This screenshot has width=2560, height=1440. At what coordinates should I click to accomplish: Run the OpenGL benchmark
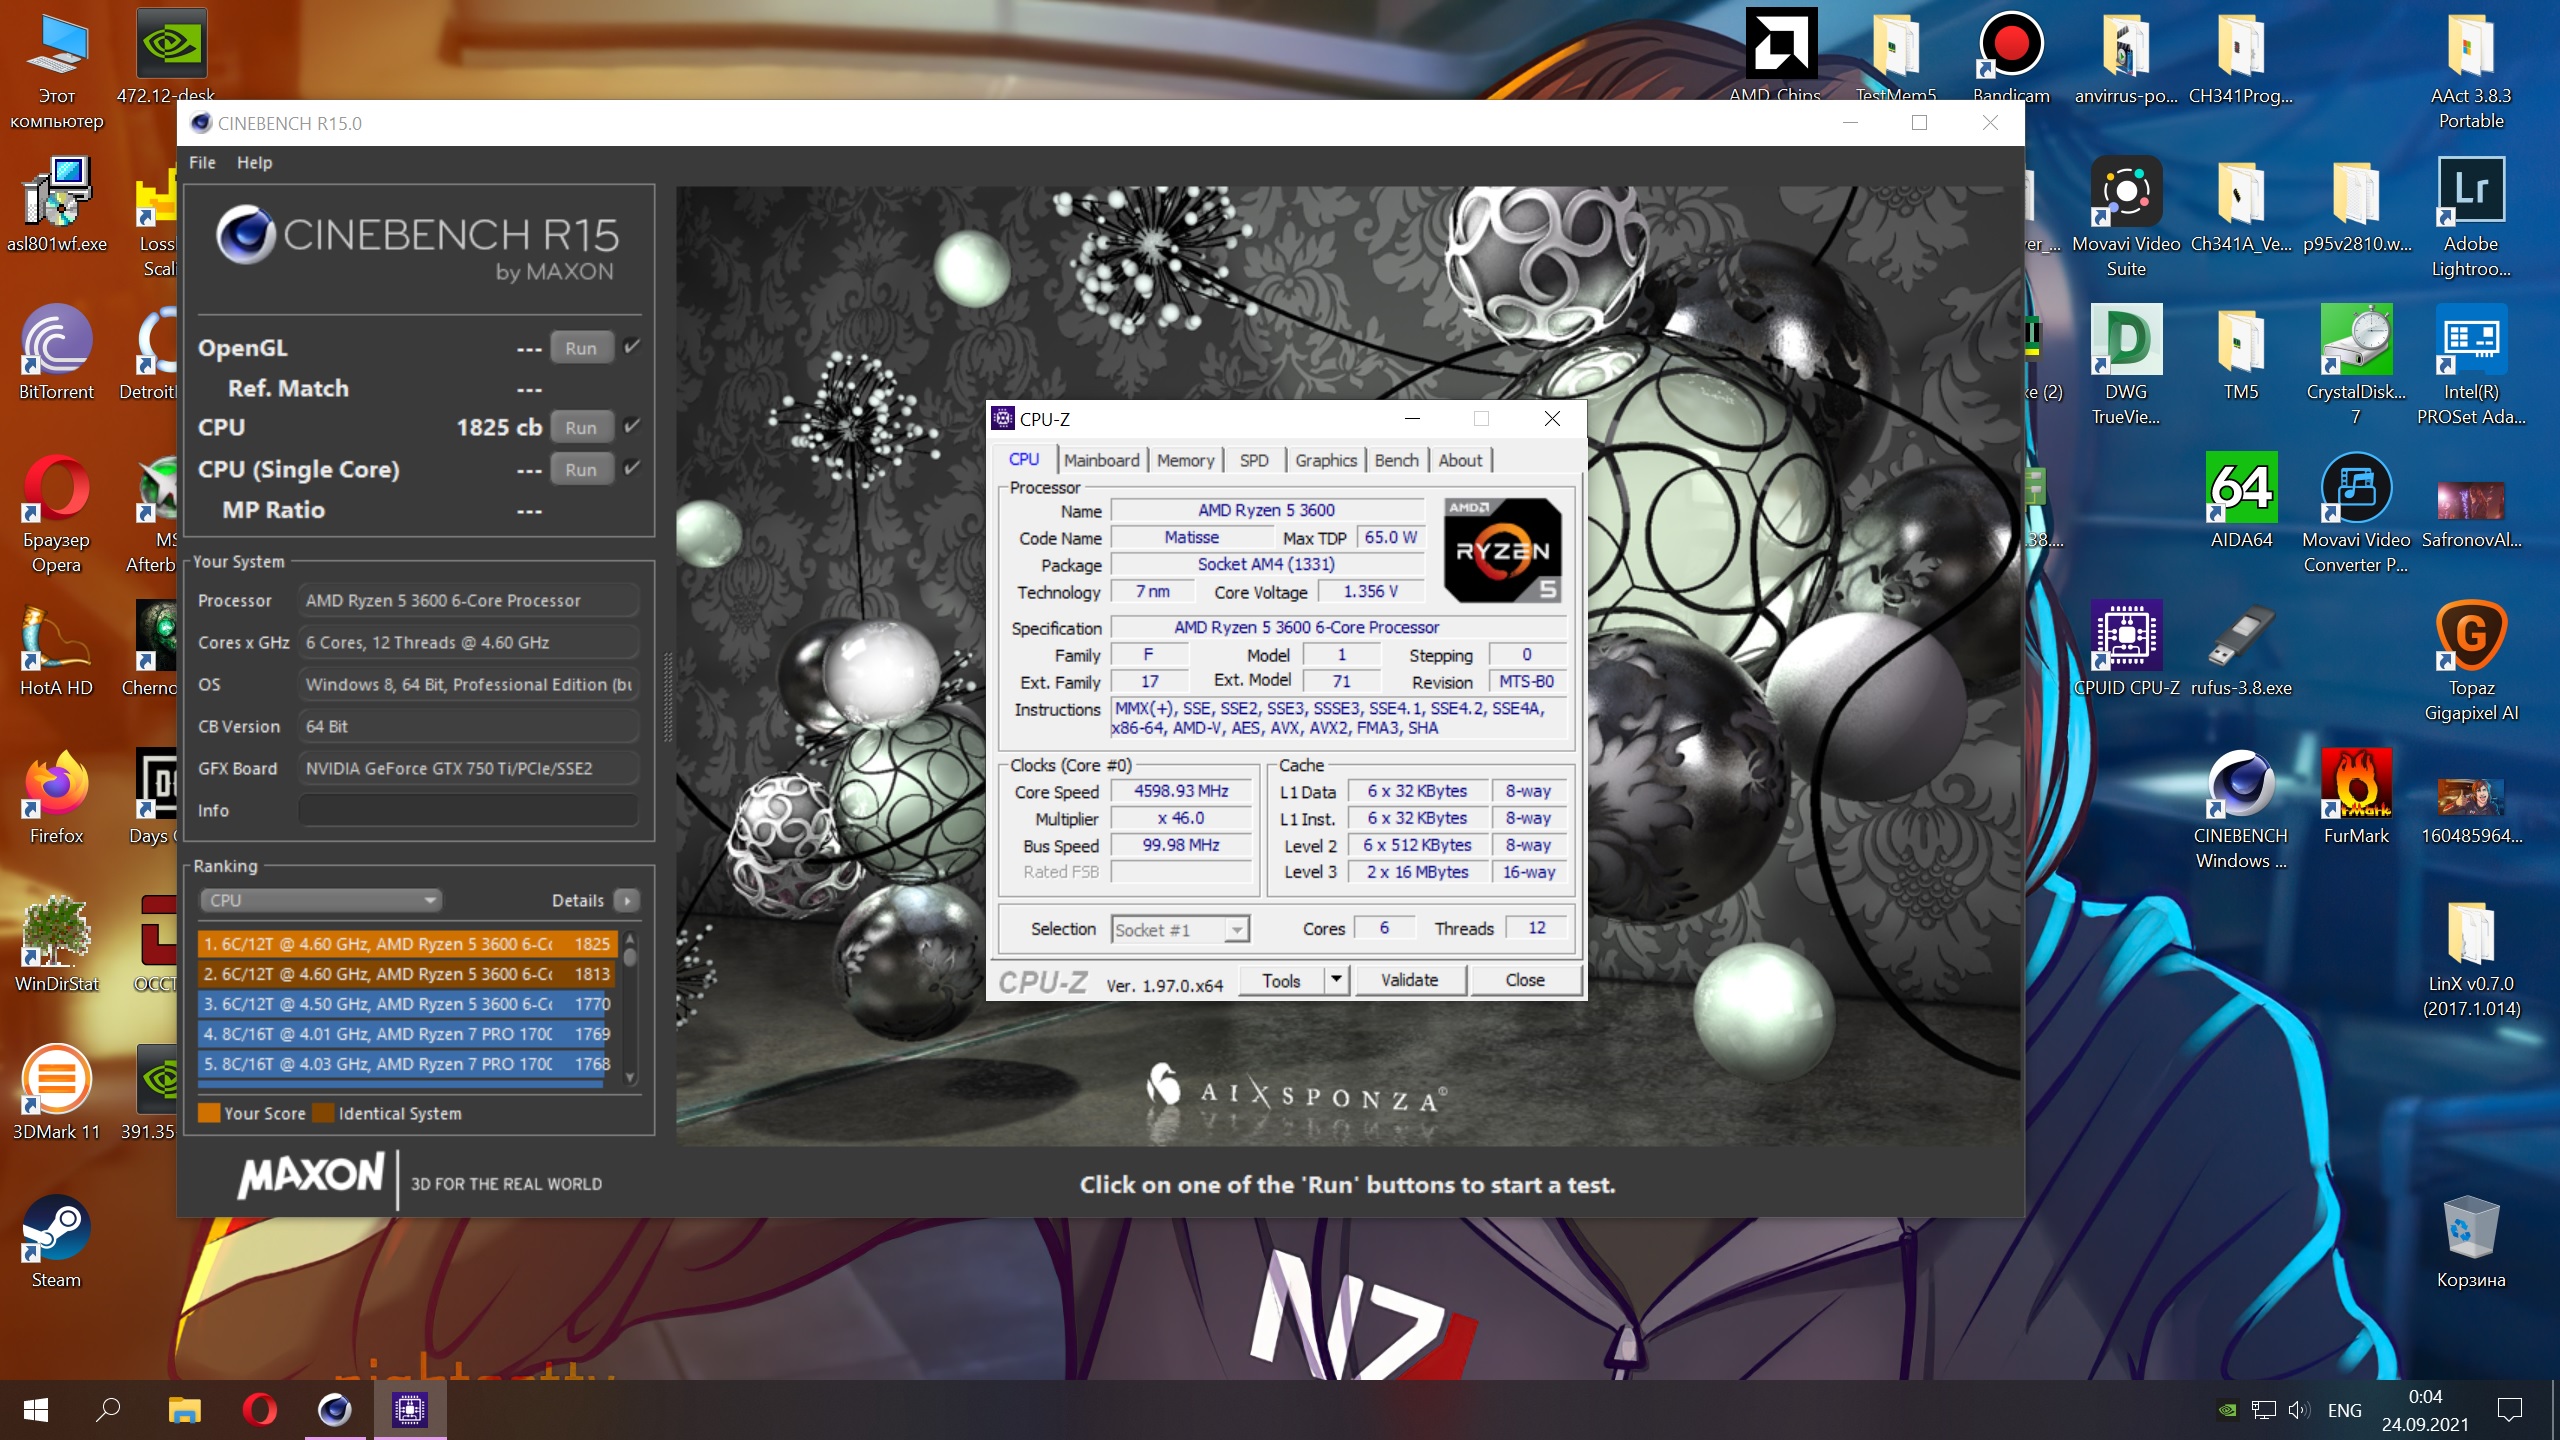pyautogui.click(x=581, y=348)
